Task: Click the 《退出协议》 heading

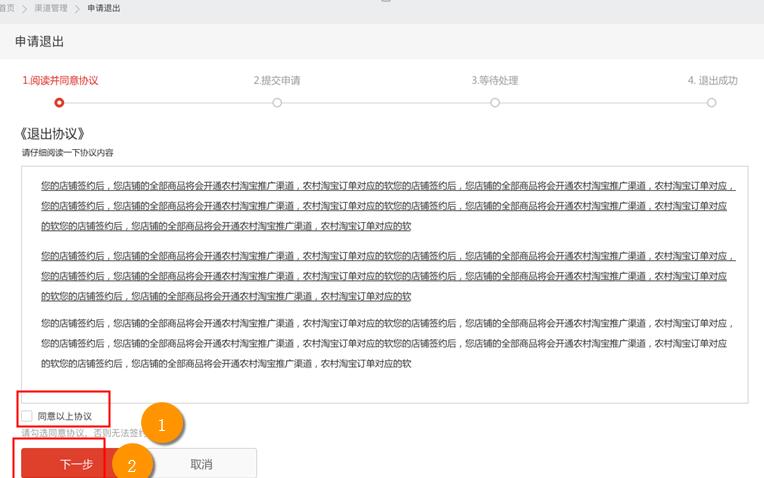Action: (x=53, y=134)
